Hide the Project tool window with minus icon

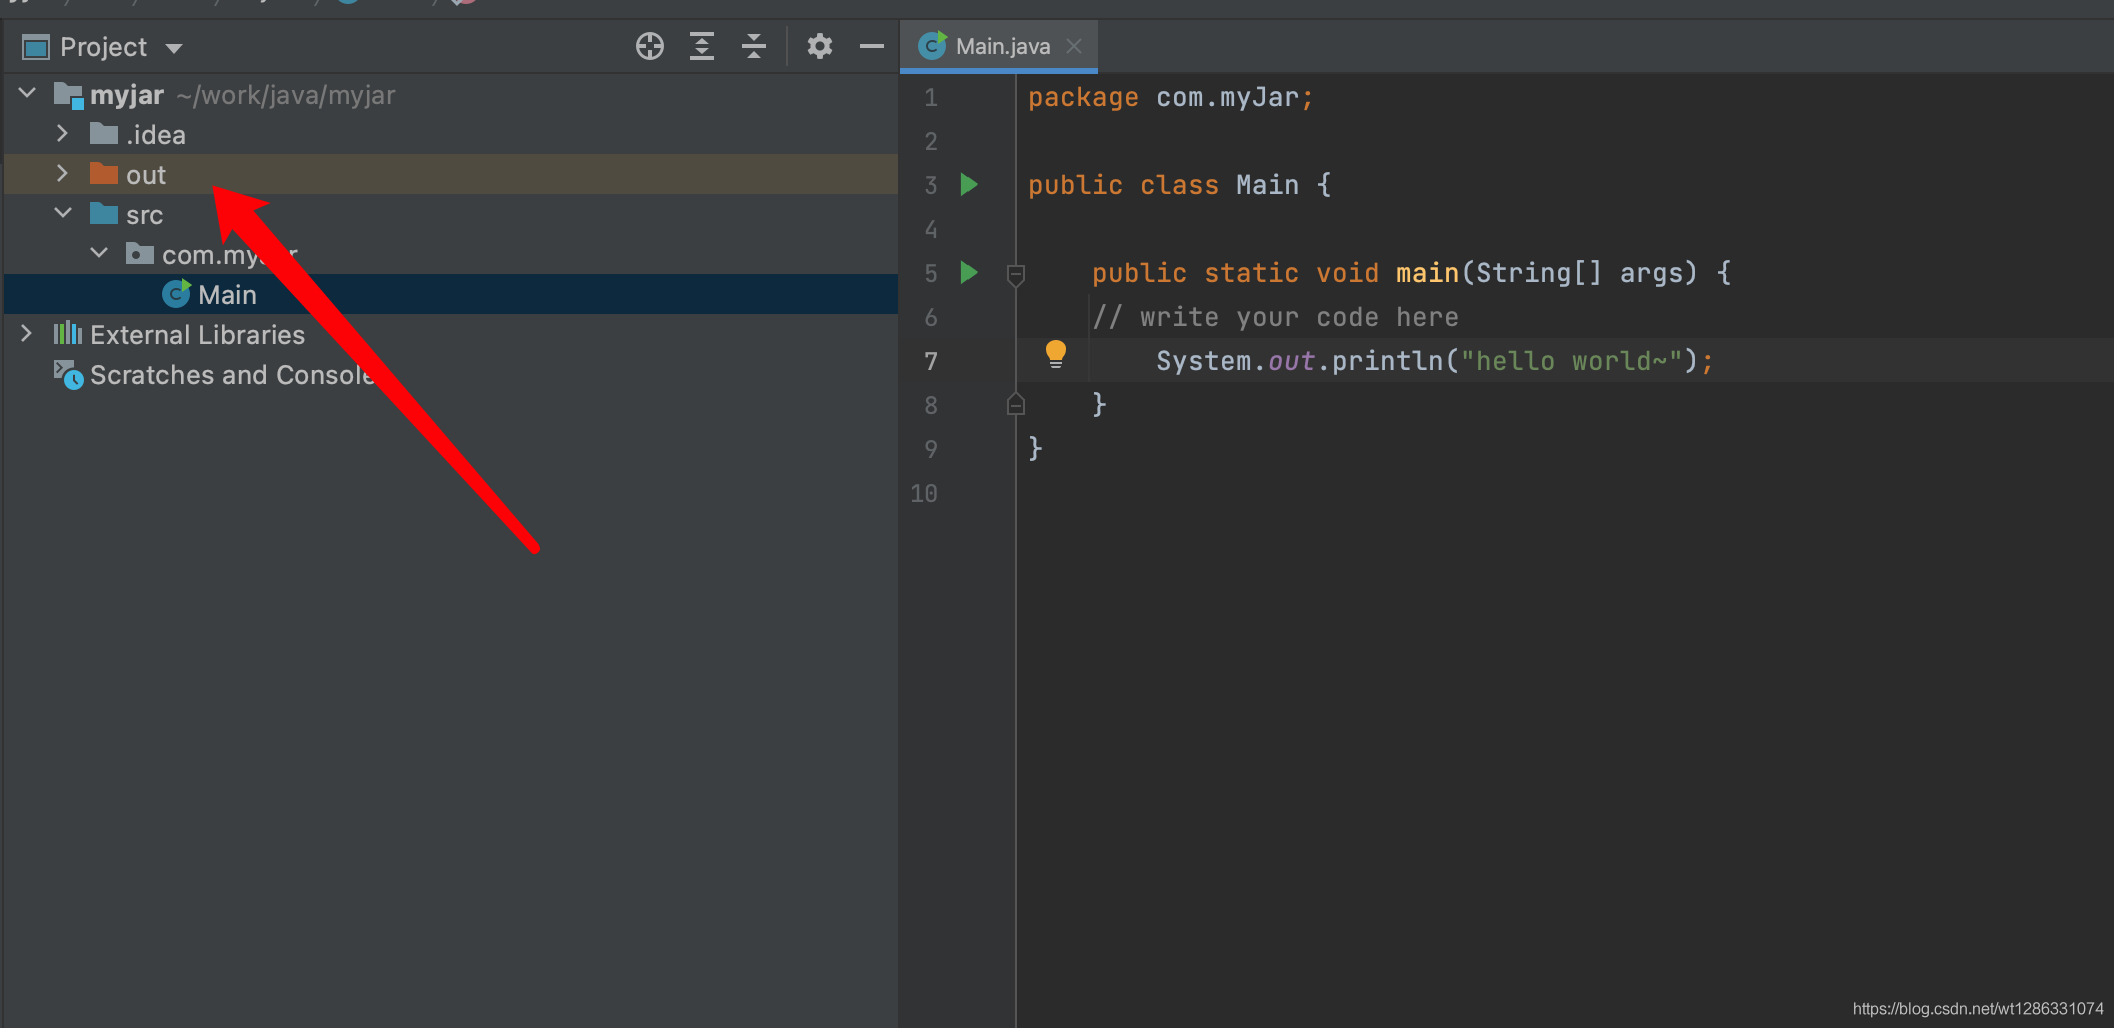(872, 46)
